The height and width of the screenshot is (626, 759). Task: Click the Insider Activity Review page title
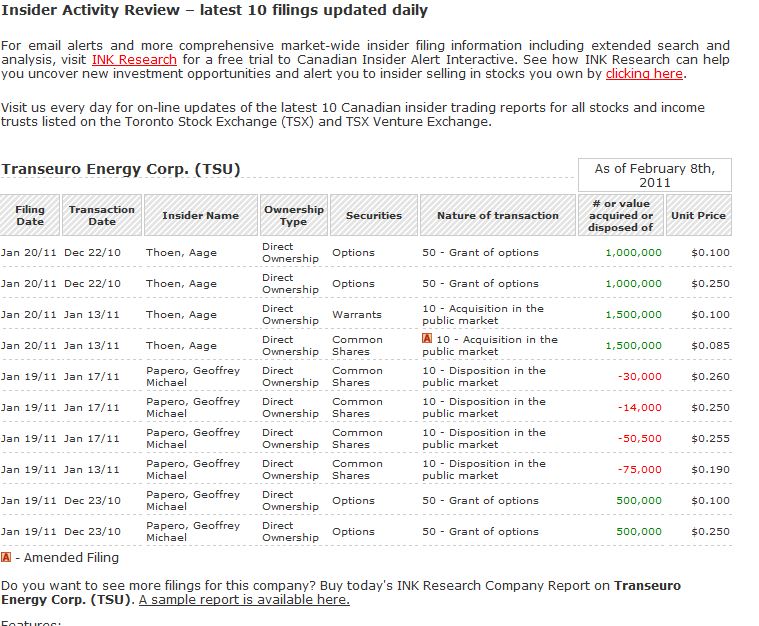214,11
